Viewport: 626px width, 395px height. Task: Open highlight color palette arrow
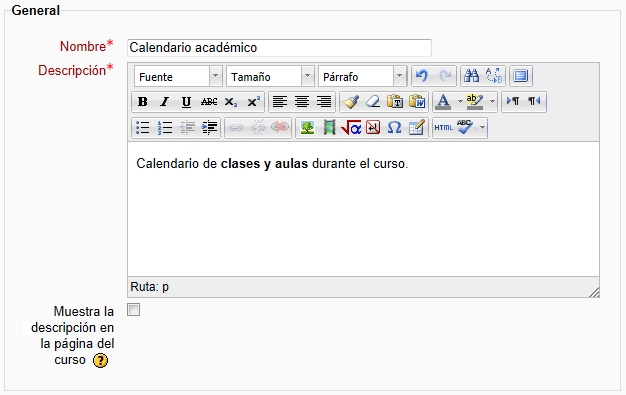click(492, 102)
